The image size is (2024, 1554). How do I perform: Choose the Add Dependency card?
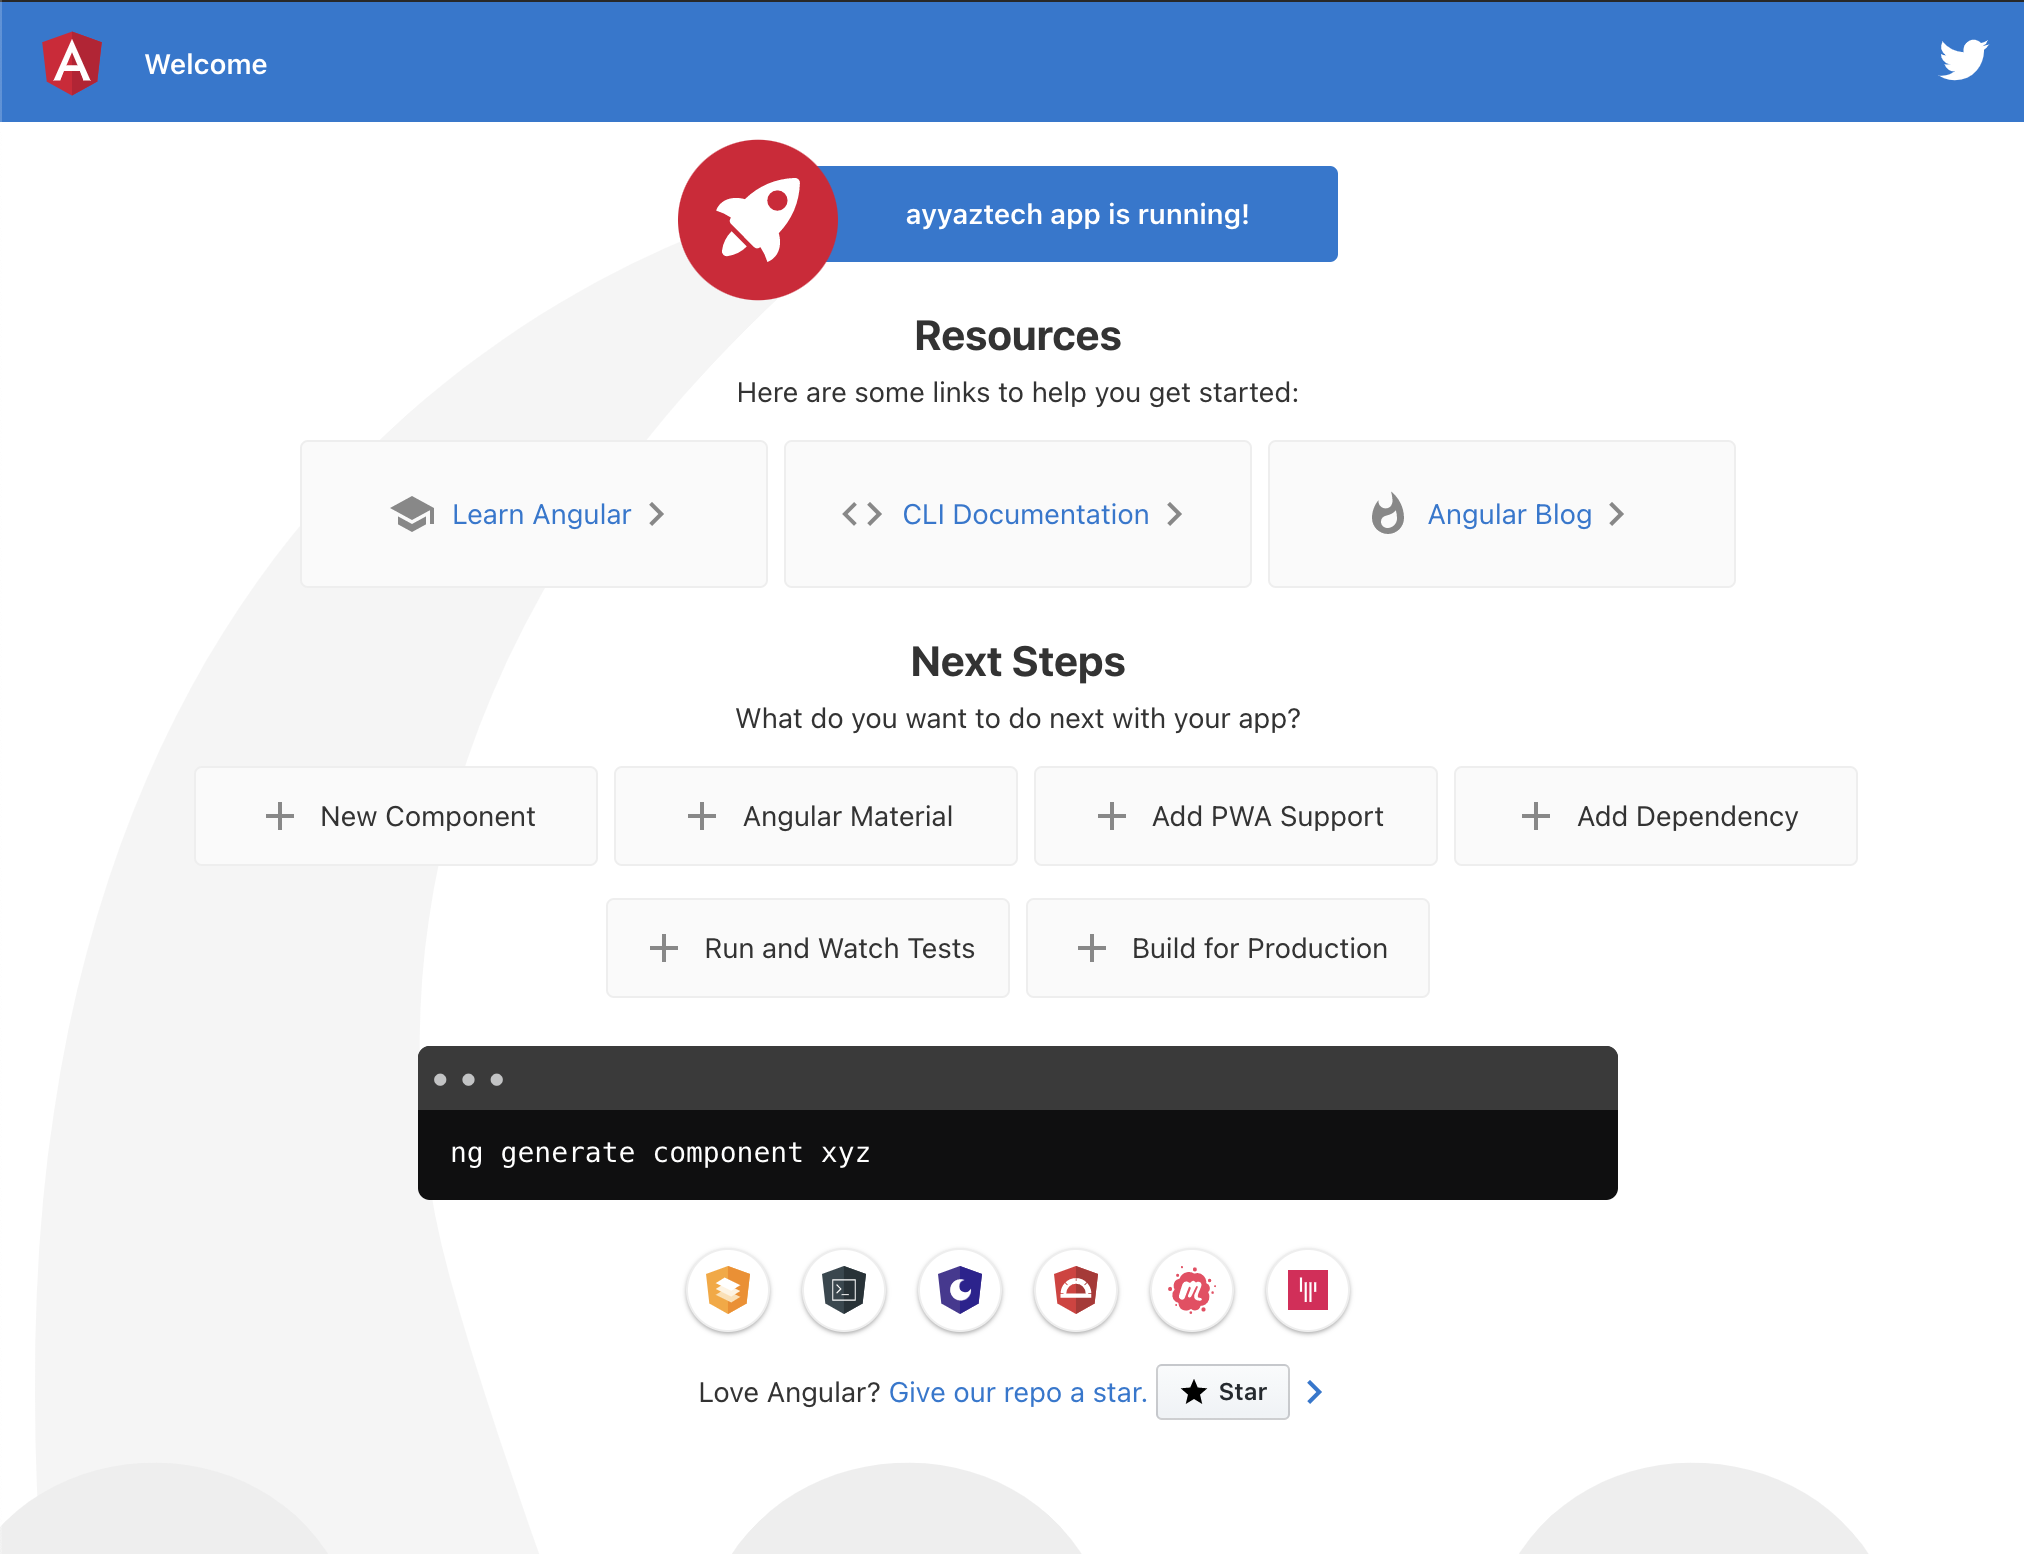1656,816
